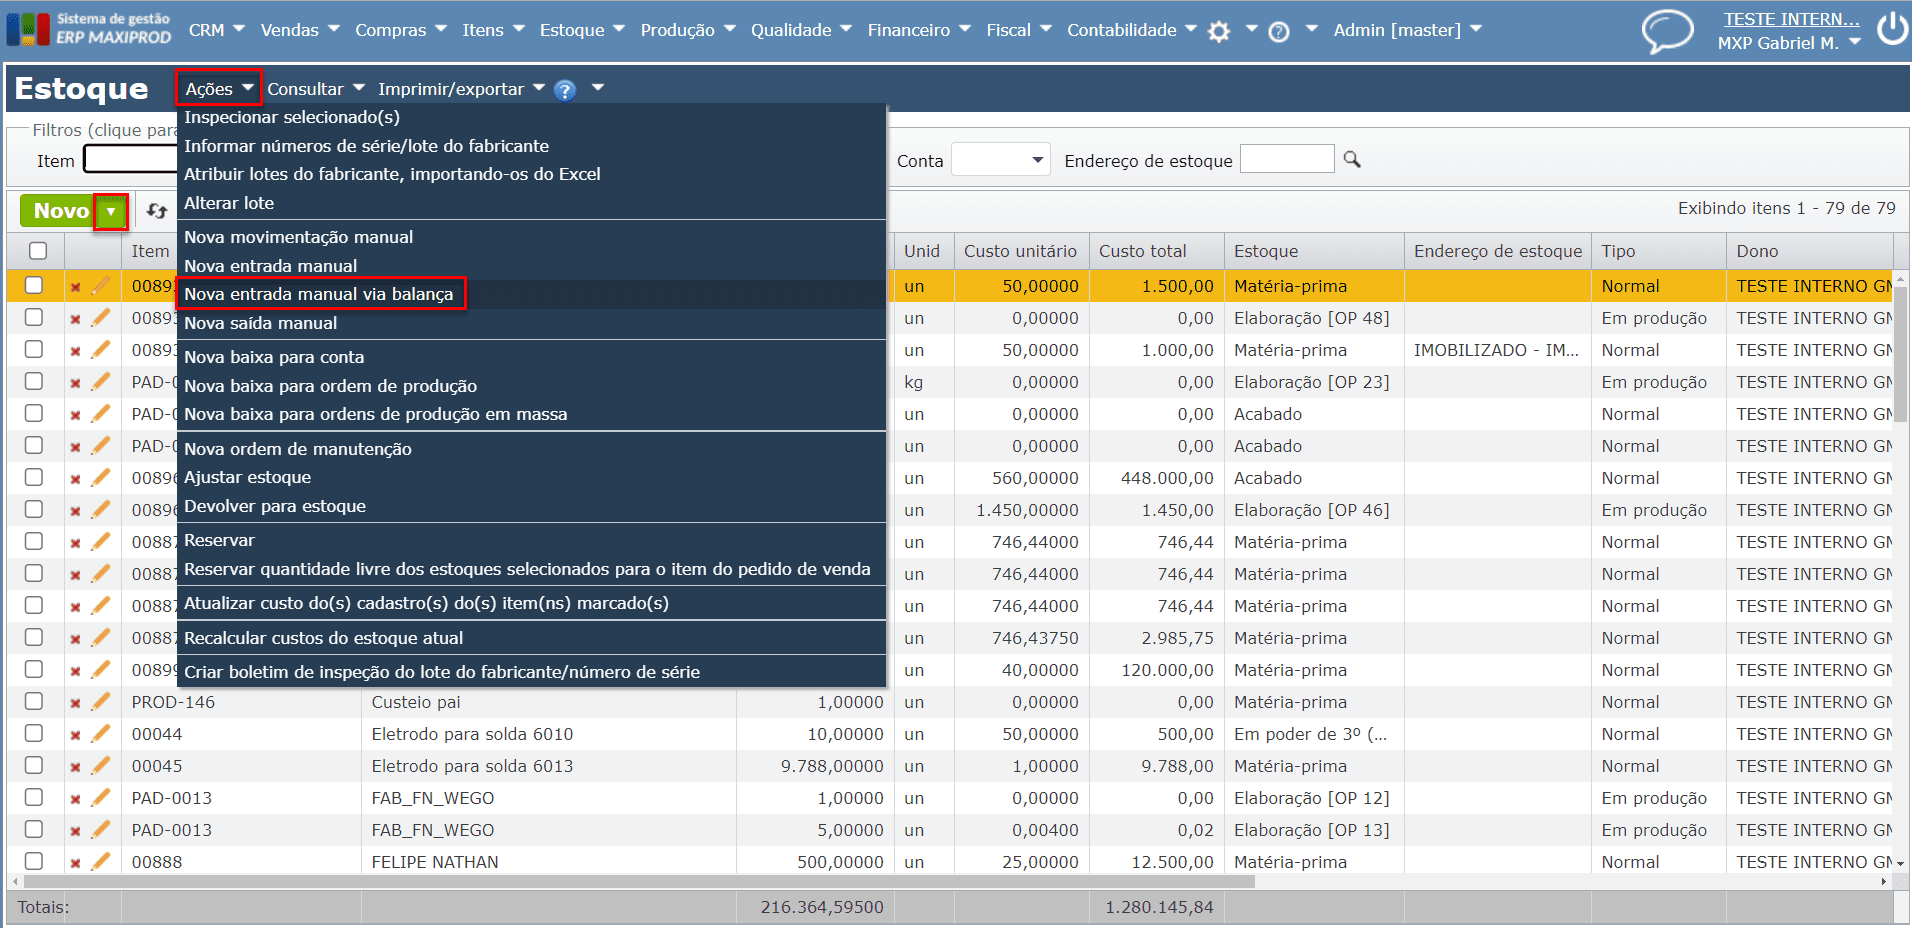Tick the checkbox for item 00888
This screenshot has height=928, width=1912.
(34, 861)
